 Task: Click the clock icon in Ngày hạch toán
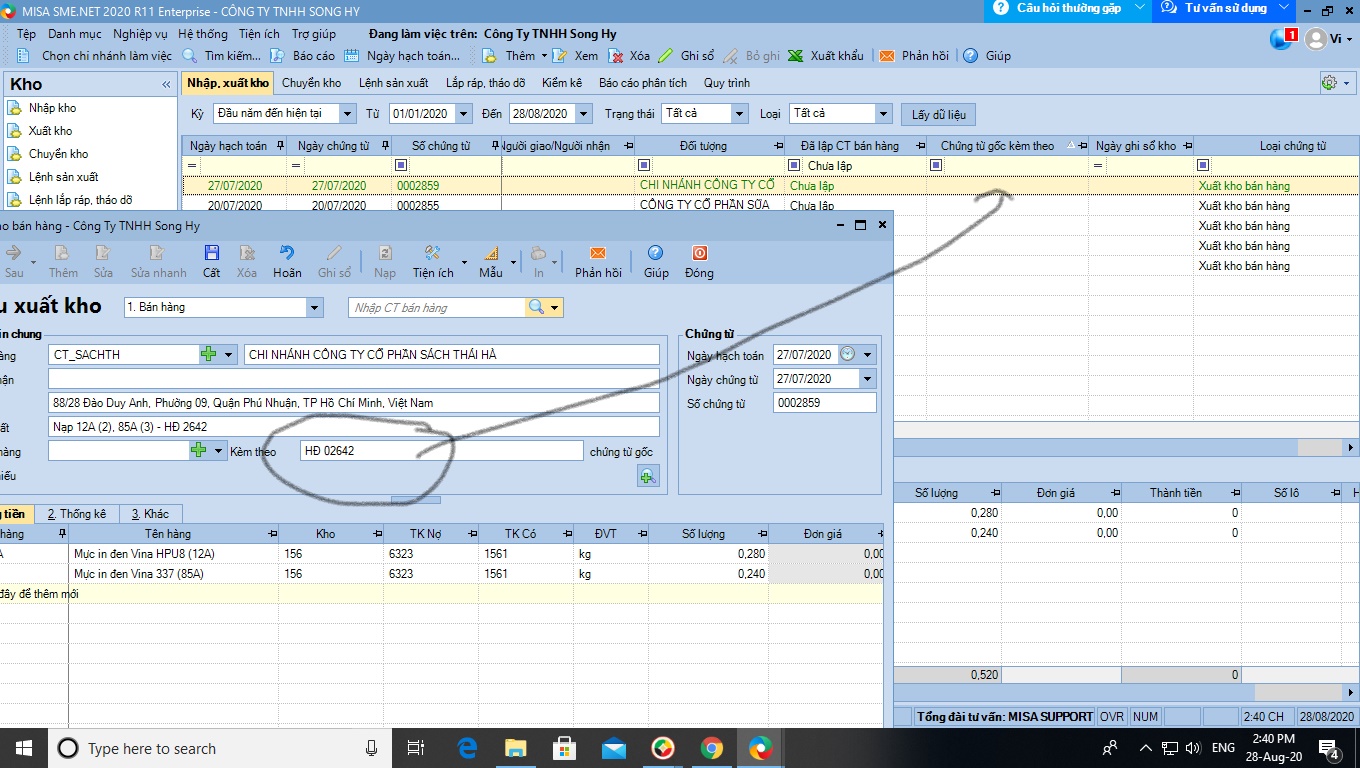tap(848, 354)
